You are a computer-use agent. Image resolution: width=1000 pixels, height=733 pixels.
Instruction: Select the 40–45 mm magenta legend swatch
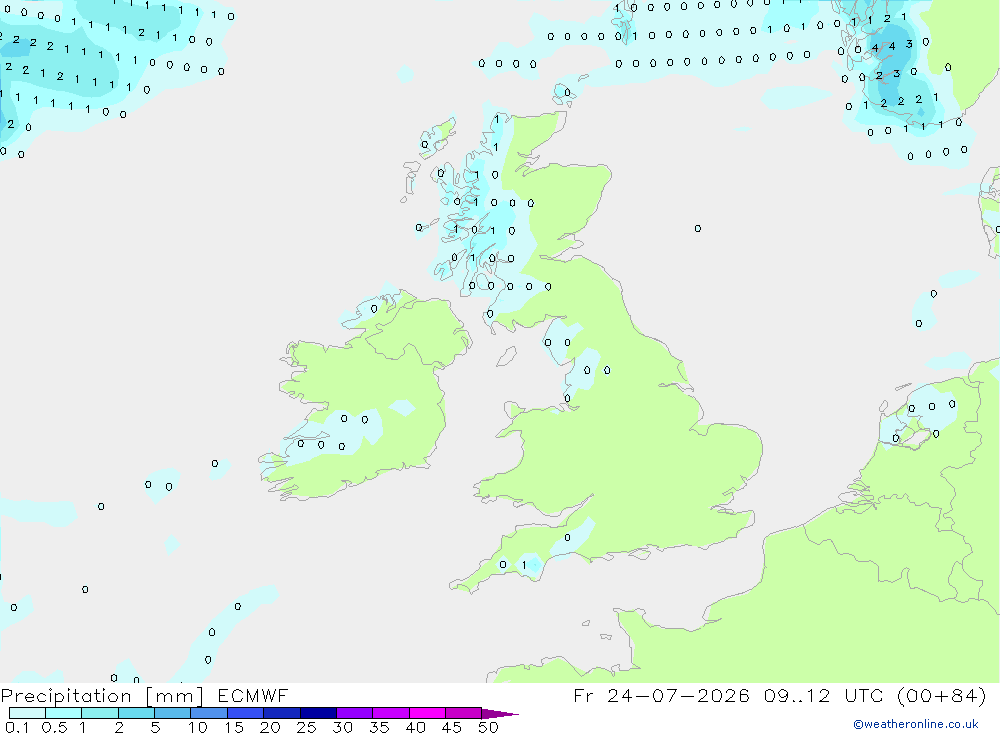pos(427,713)
